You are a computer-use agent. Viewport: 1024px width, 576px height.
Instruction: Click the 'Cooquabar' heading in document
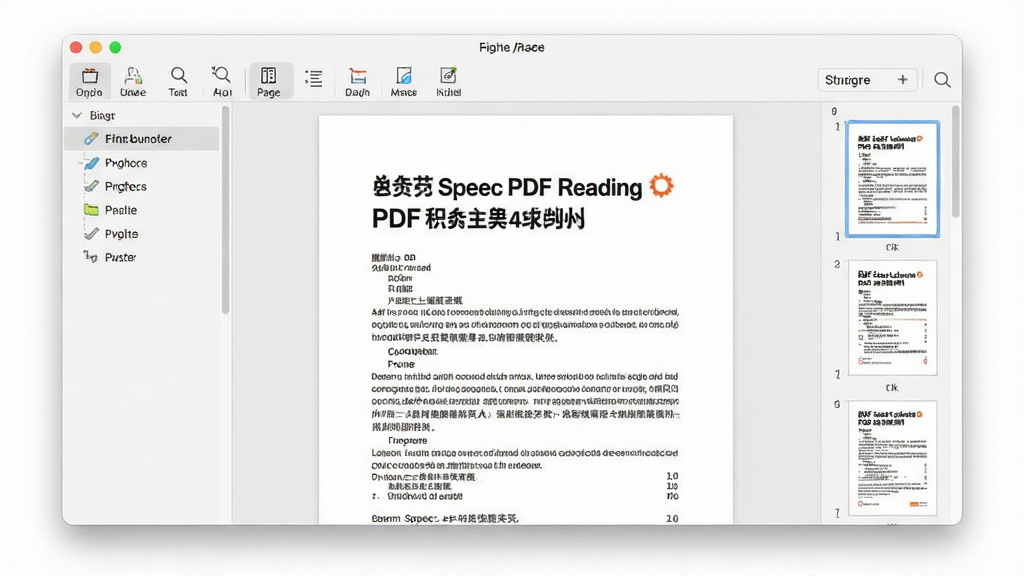point(412,351)
